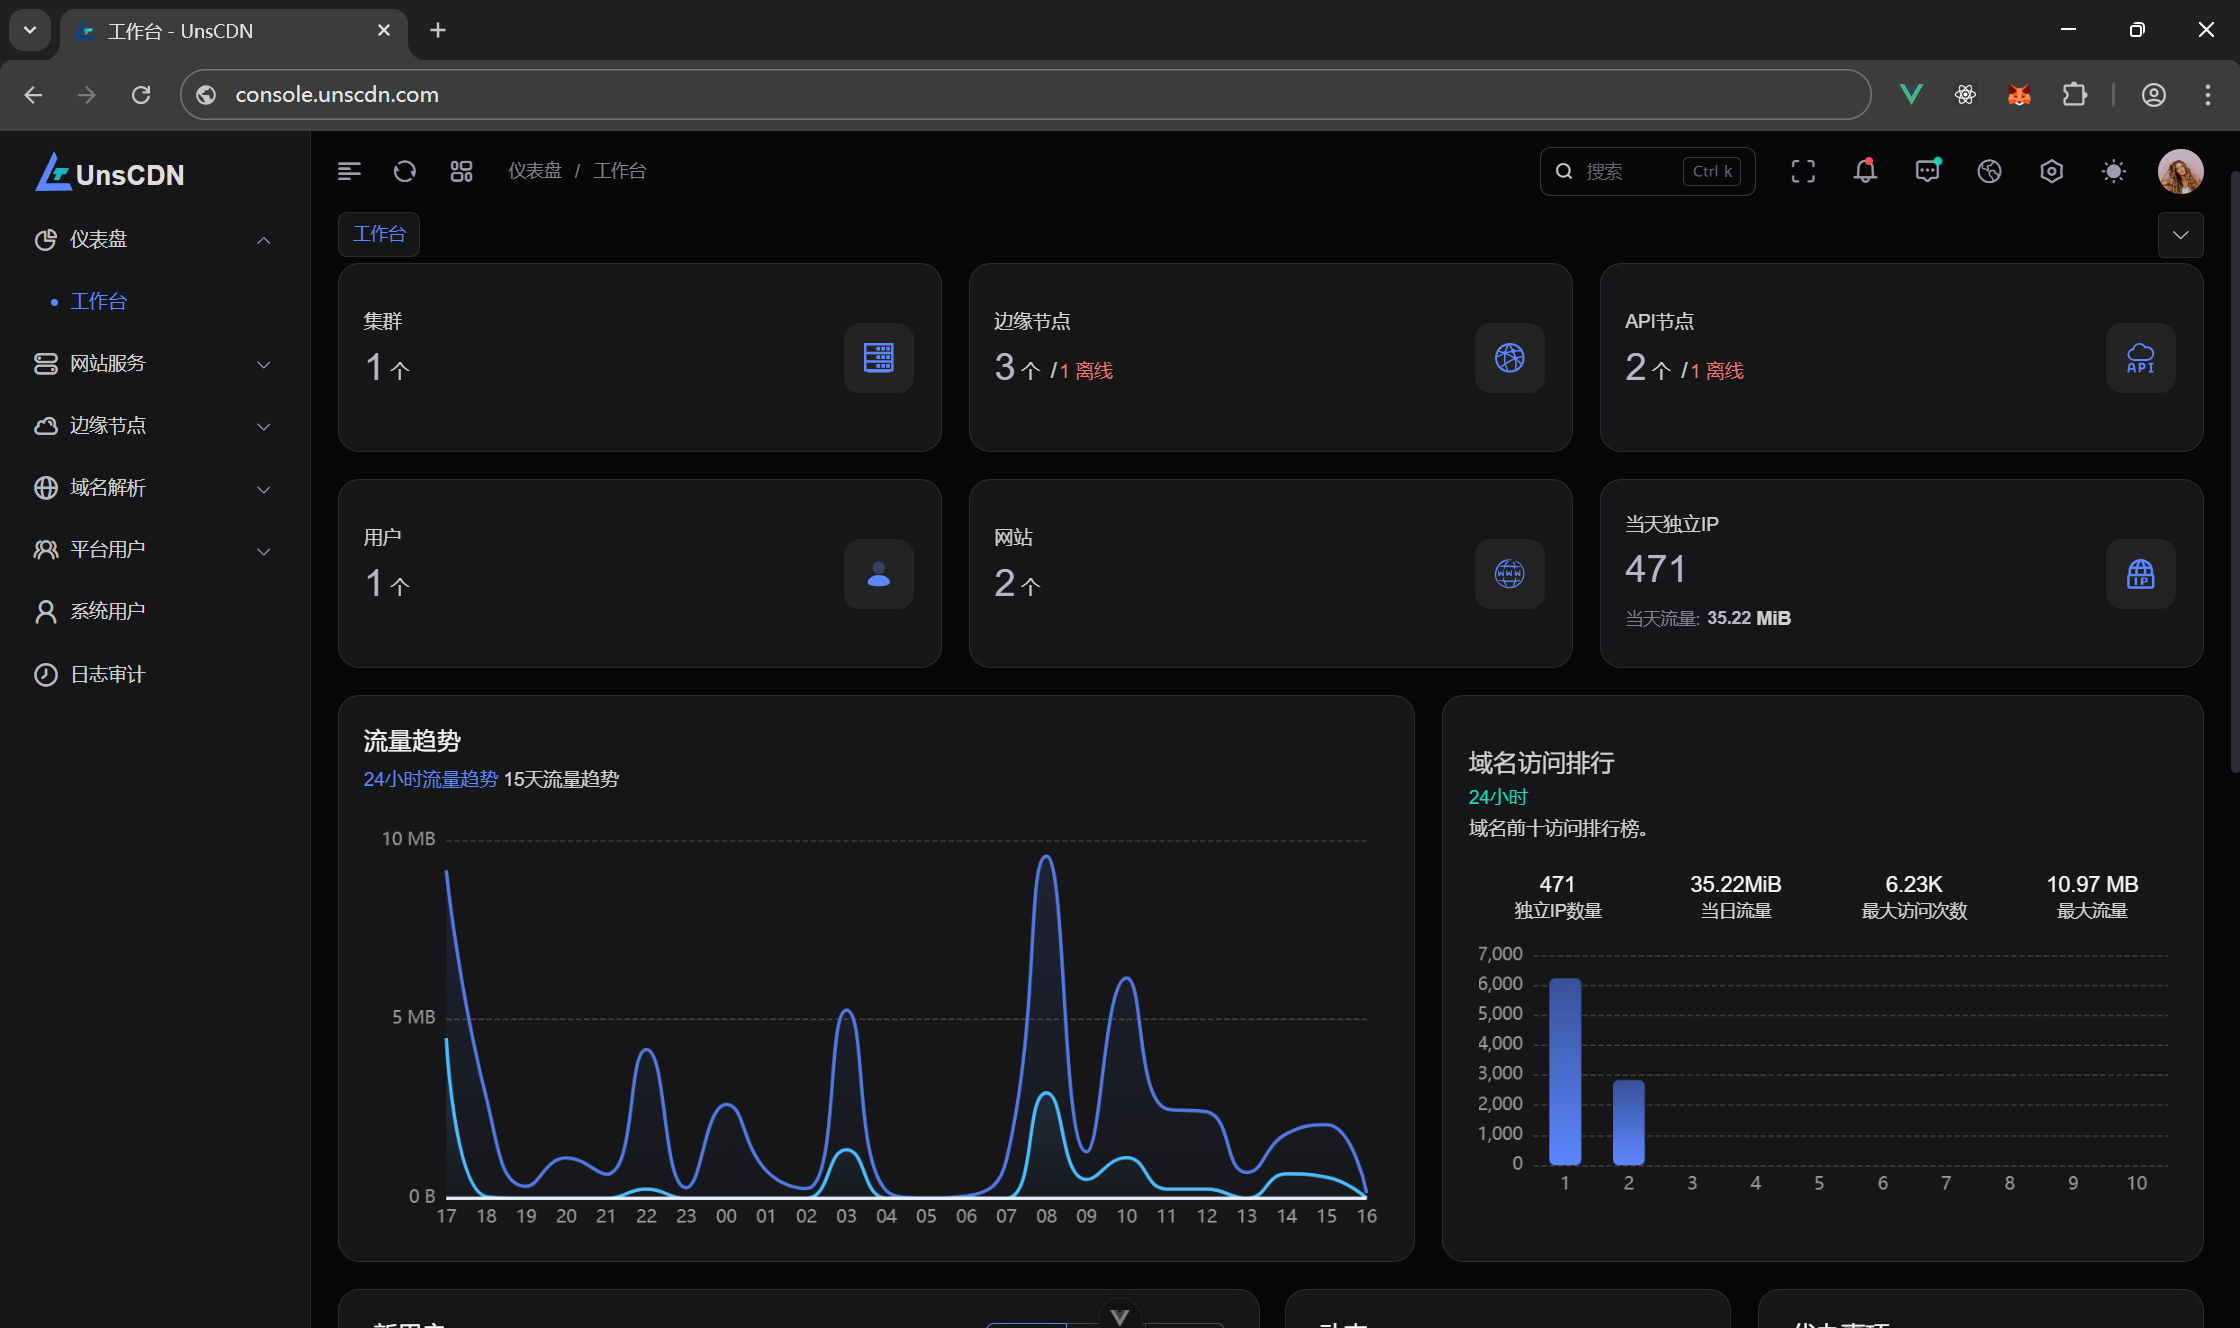Click the 搜索 search field
Screen dimensions: 2240x1328
pos(1630,171)
